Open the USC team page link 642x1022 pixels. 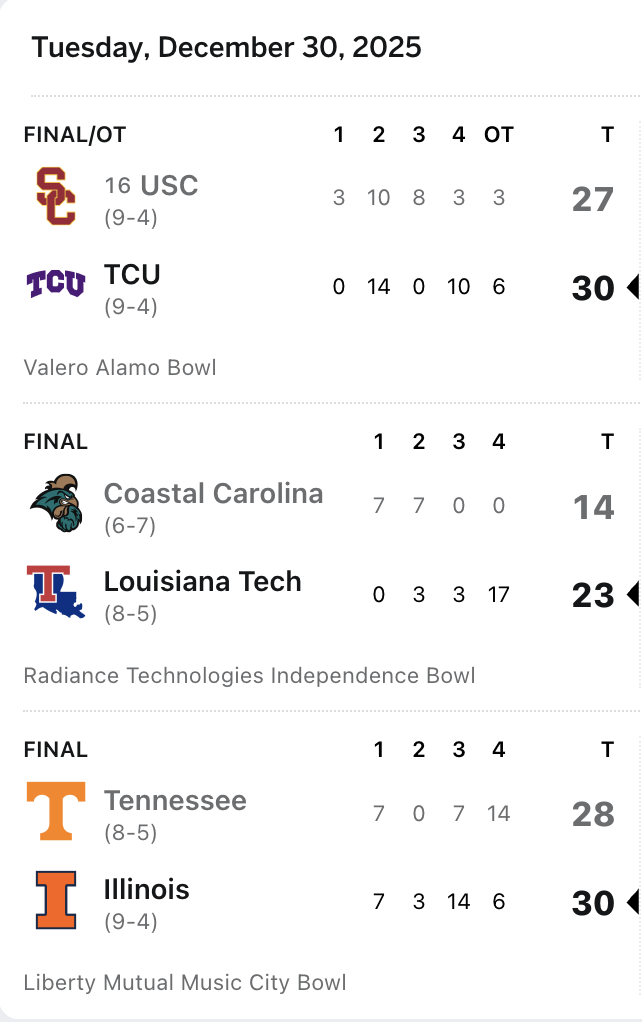168,186
